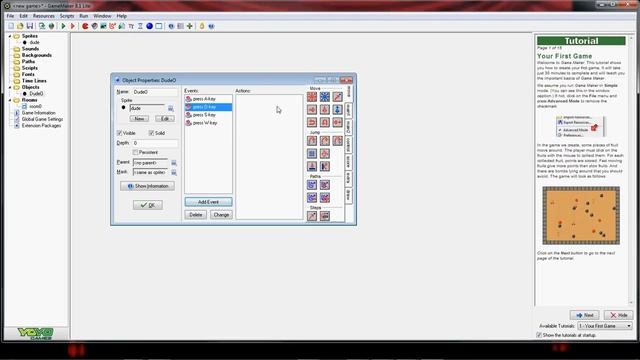Collapse the Sprites folder in resource tree
Screen dimensions: 640x360
[x=10, y=36]
